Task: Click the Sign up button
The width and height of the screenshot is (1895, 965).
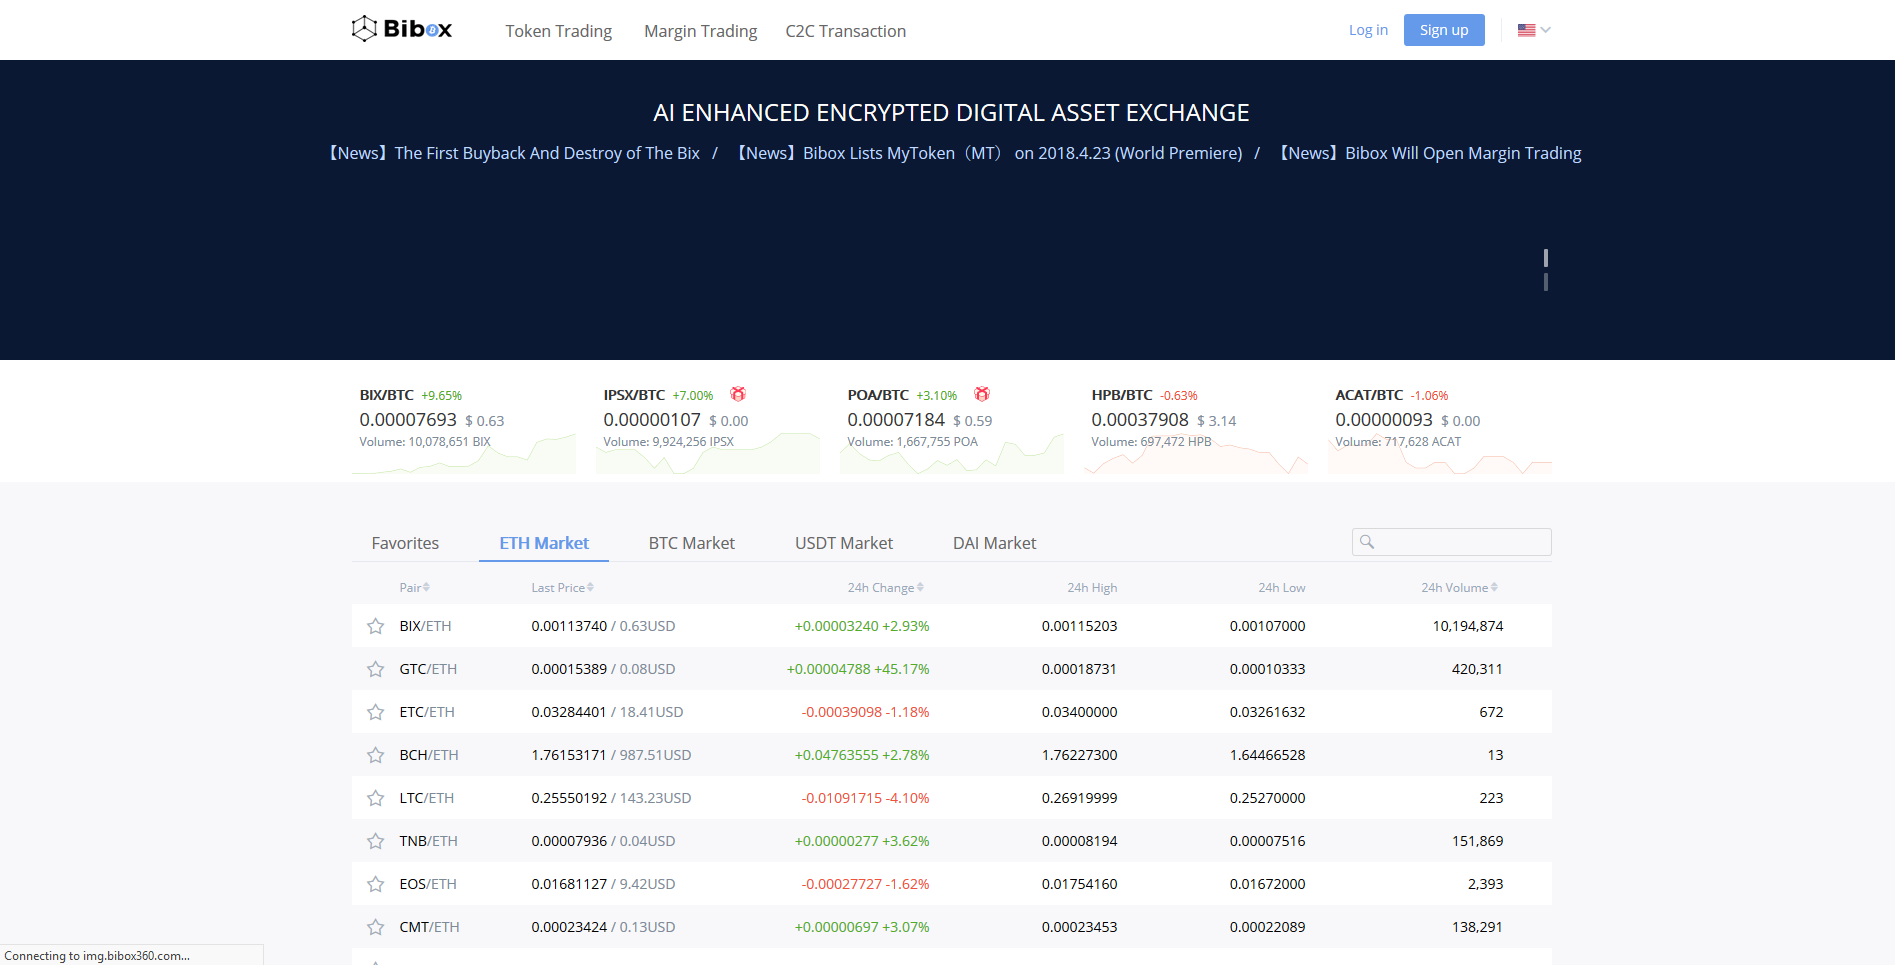Action: (x=1444, y=30)
